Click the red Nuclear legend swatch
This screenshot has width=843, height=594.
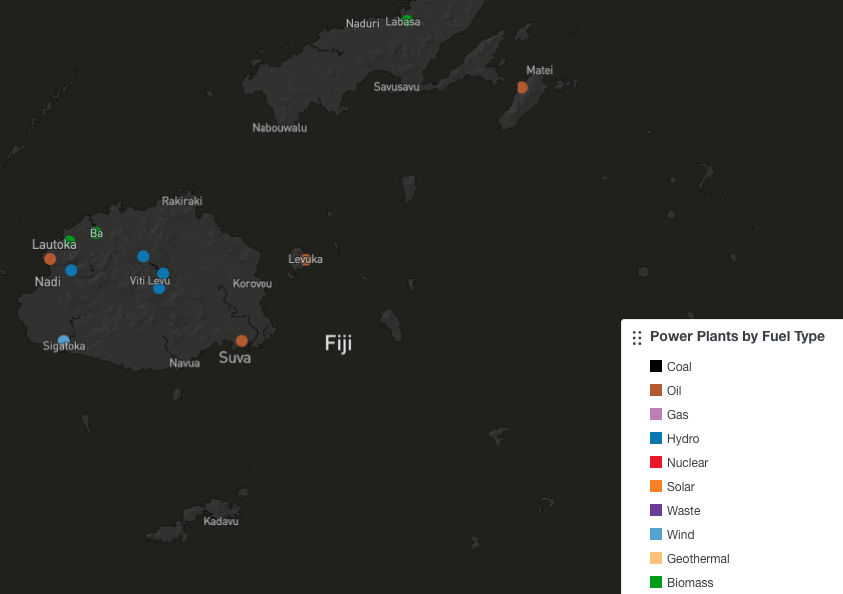click(656, 463)
